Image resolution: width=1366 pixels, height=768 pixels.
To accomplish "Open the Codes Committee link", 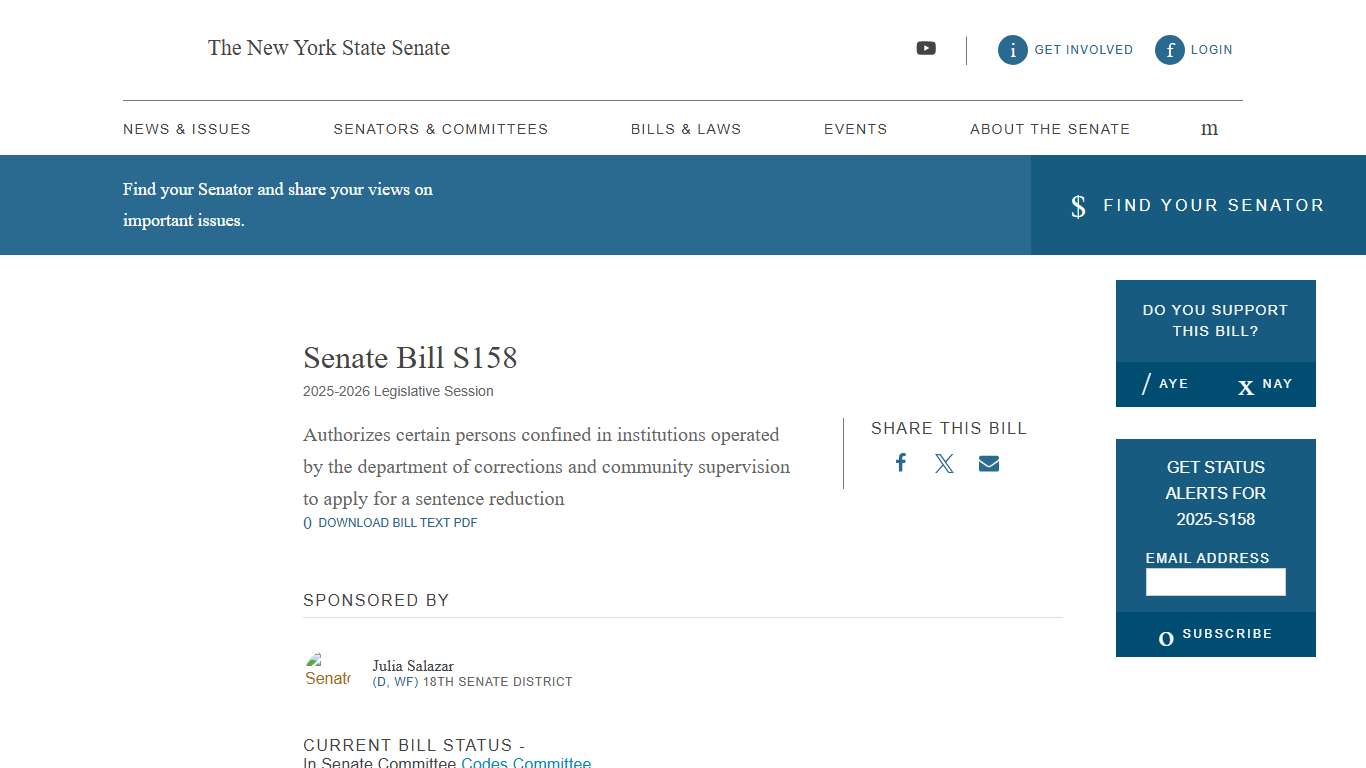I will (x=526, y=762).
